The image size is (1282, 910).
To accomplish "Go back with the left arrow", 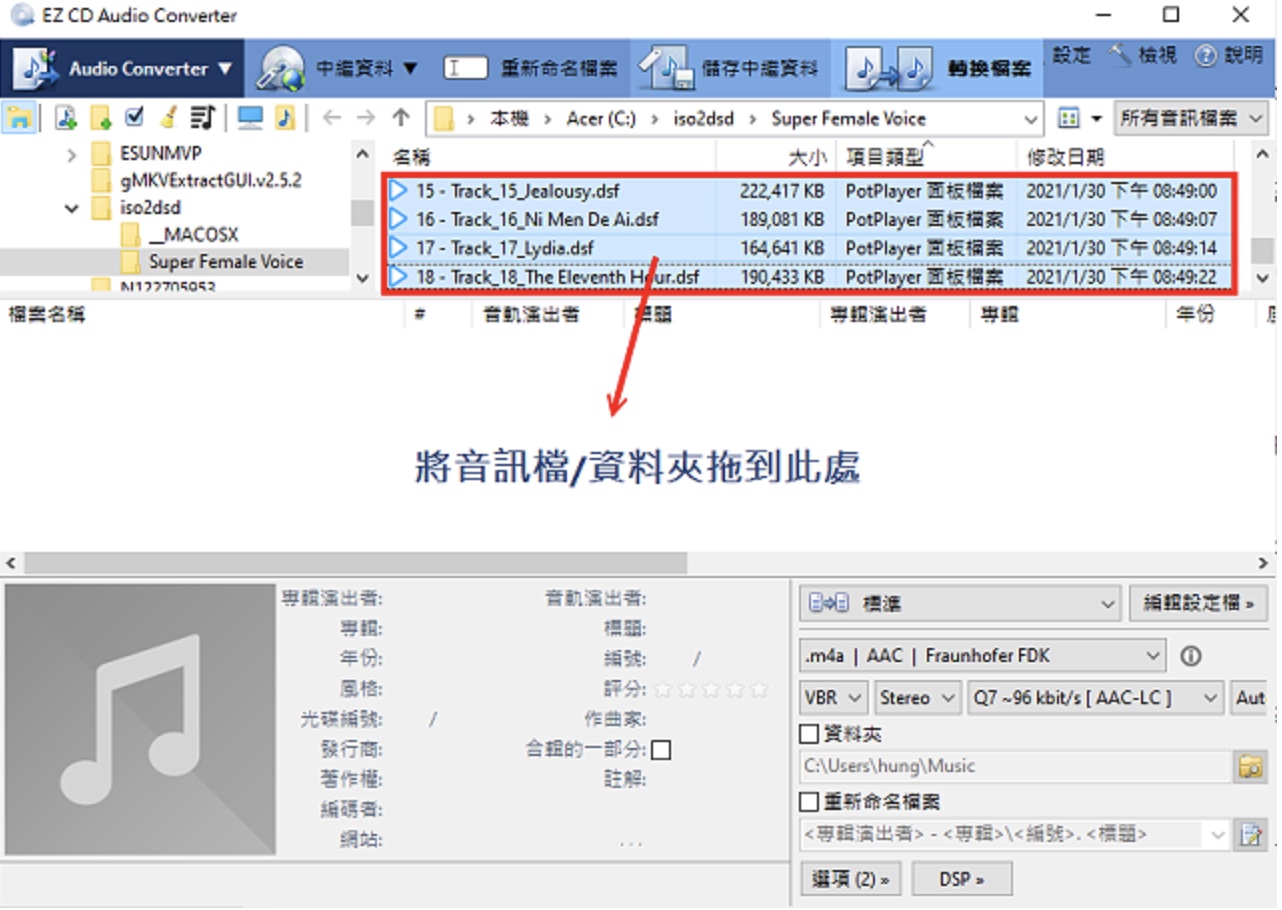I will click(x=332, y=118).
